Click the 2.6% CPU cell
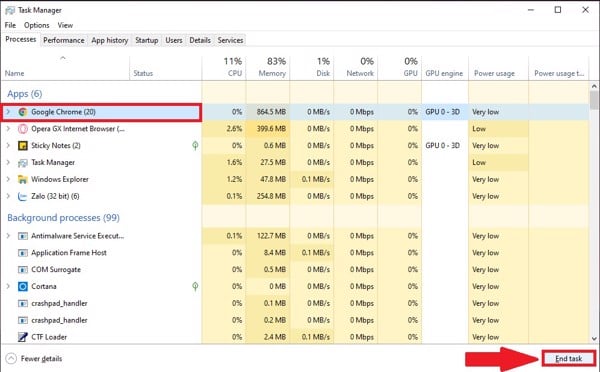The height and width of the screenshot is (372, 600). [x=224, y=129]
